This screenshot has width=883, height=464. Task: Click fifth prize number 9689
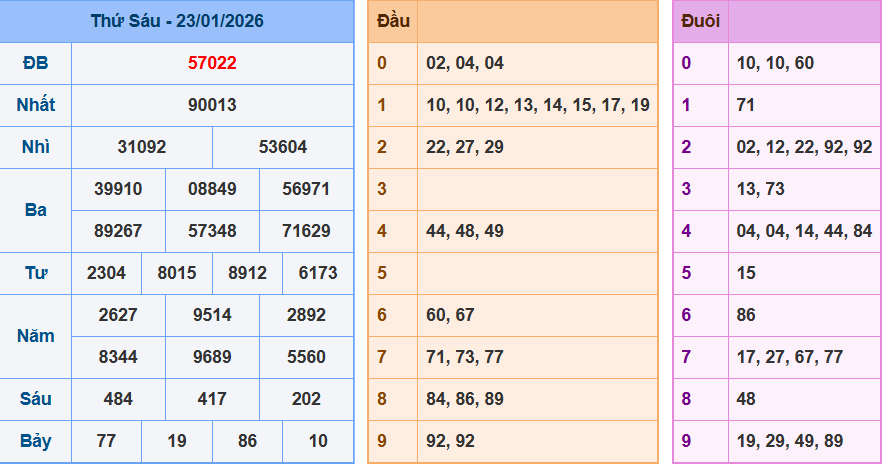pos(212,357)
